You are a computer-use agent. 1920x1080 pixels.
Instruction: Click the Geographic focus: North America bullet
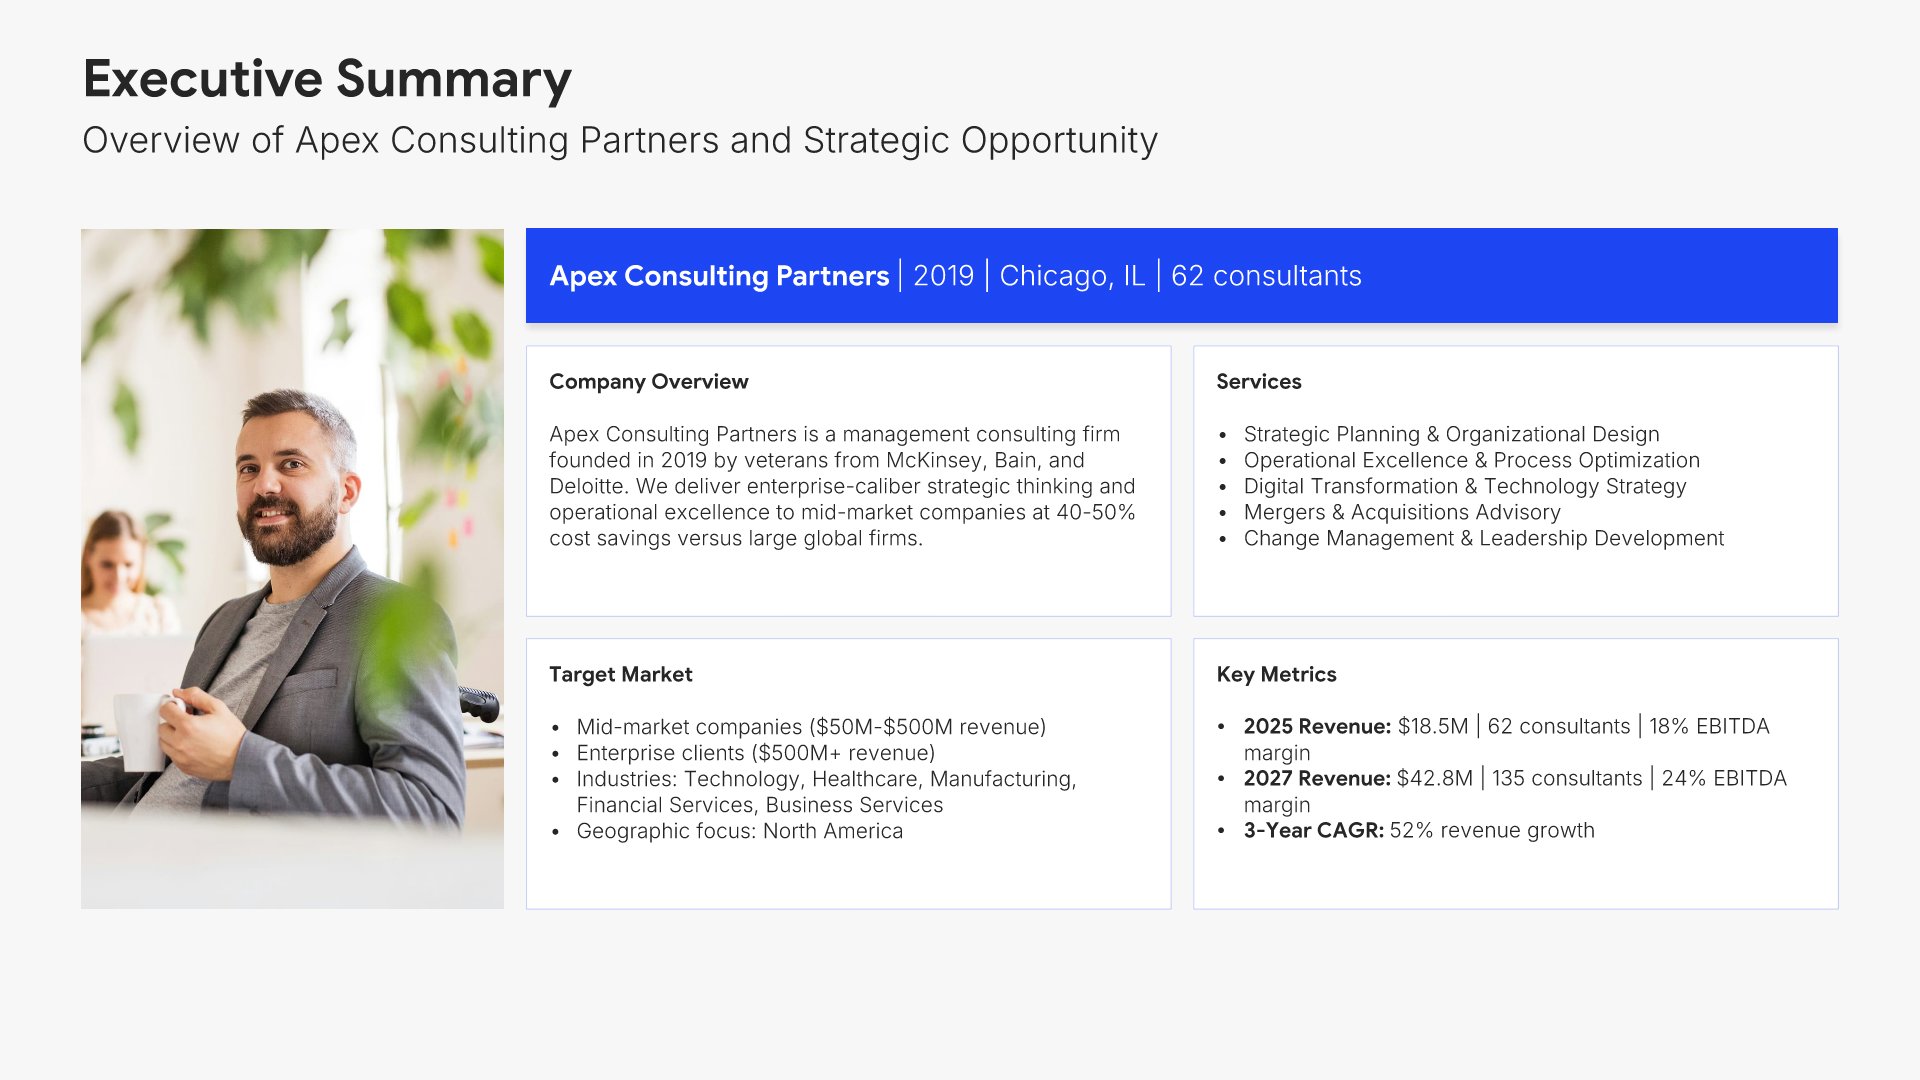[739, 831]
